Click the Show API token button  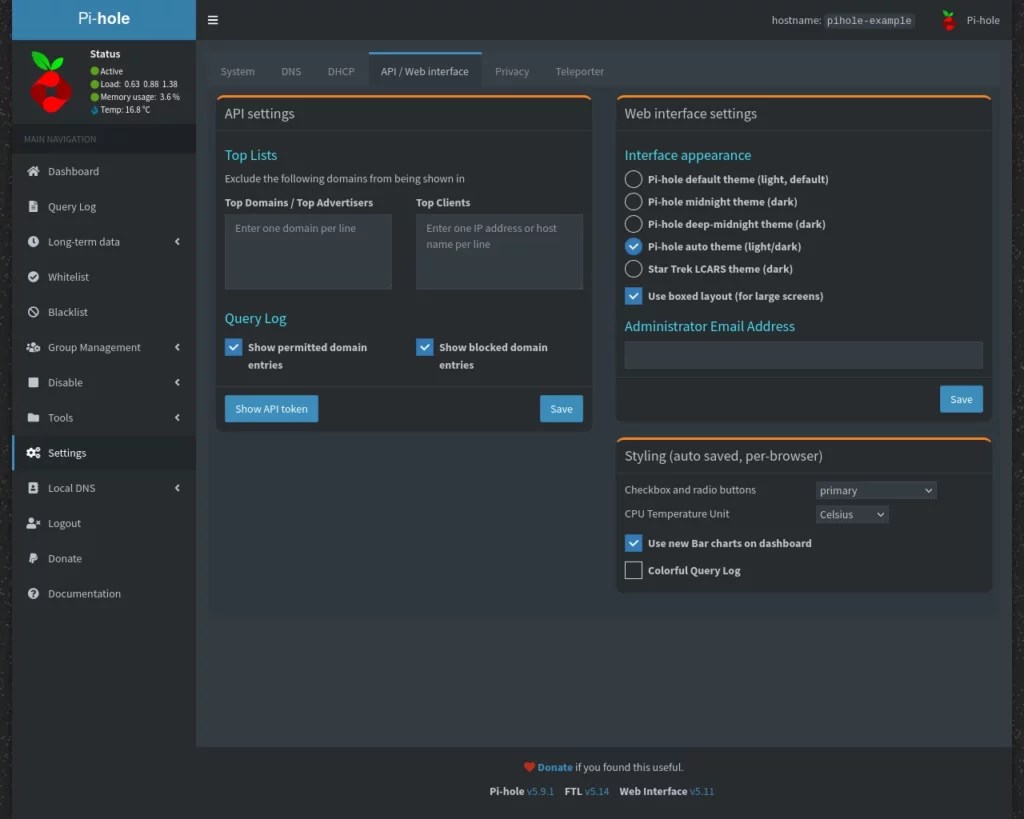click(x=271, y=408)
